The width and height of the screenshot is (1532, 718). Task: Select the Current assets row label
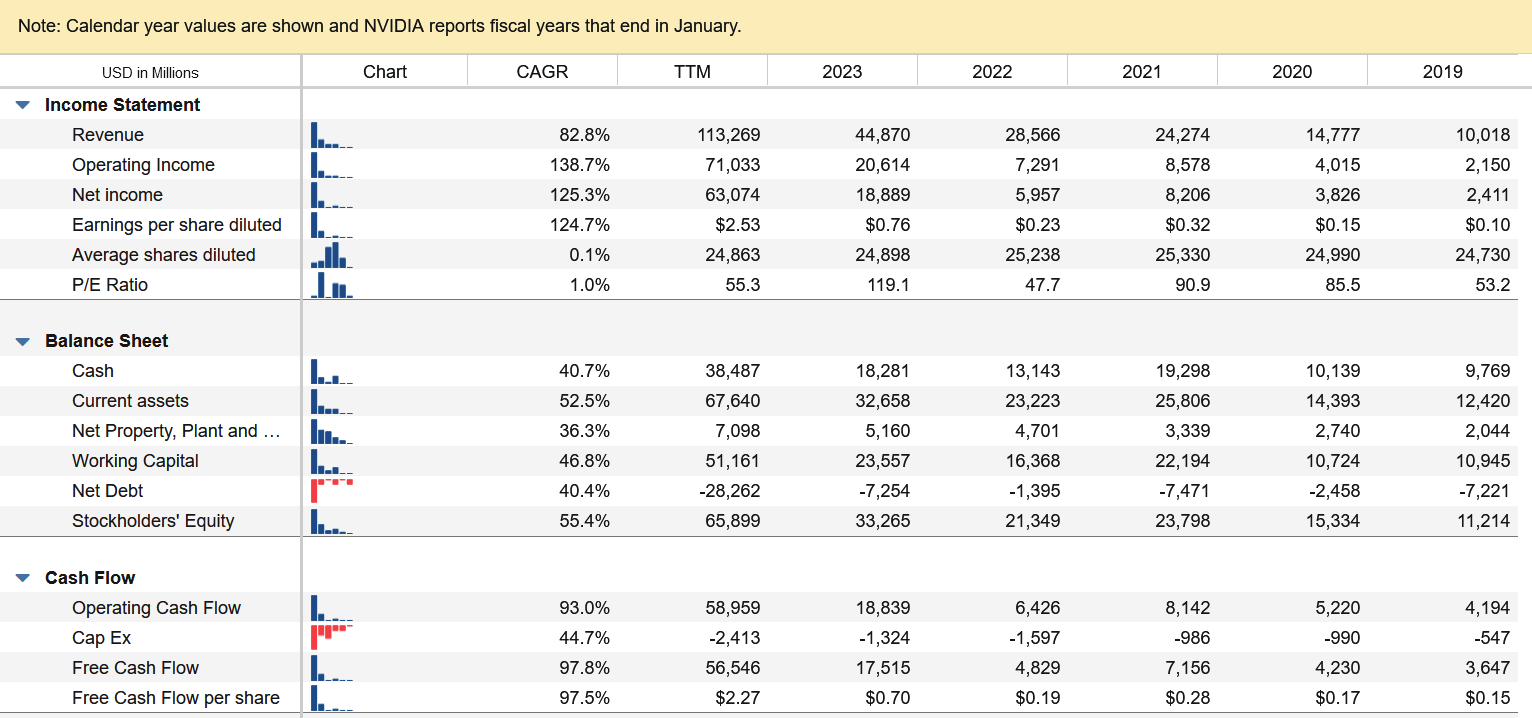[130, 401]
